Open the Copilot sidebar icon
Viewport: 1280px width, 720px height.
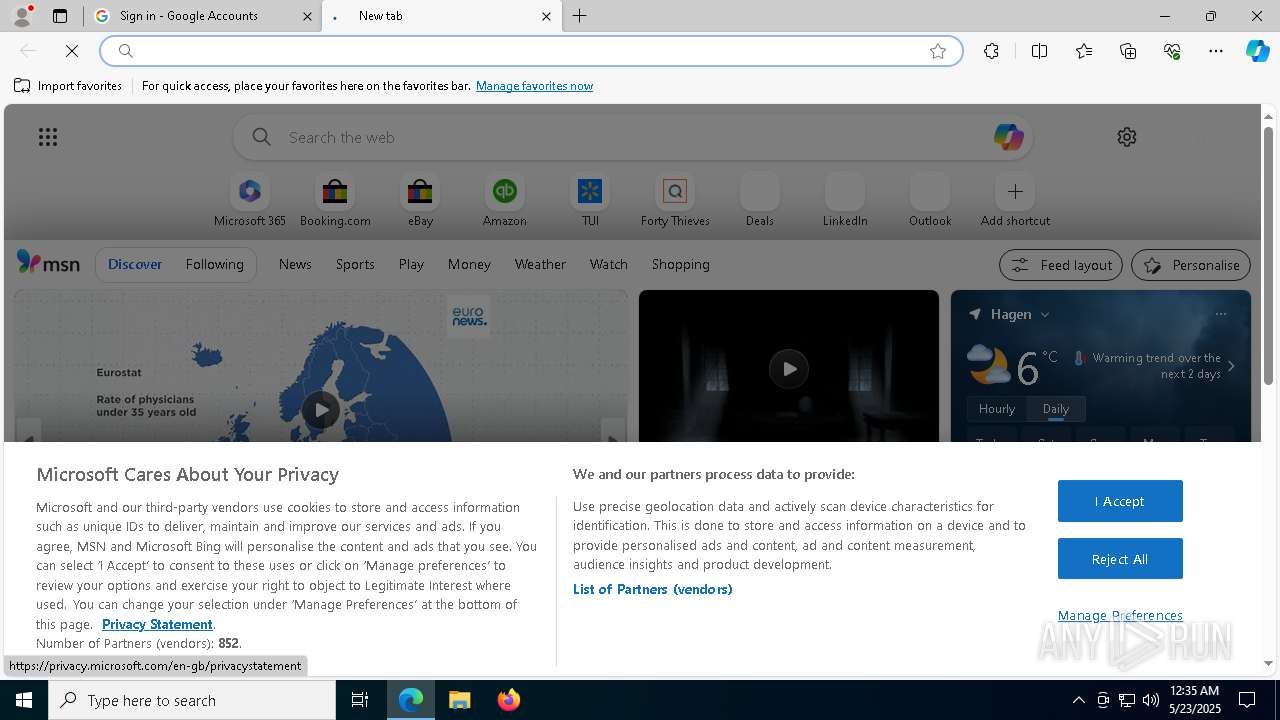[x=1257, y=51]
